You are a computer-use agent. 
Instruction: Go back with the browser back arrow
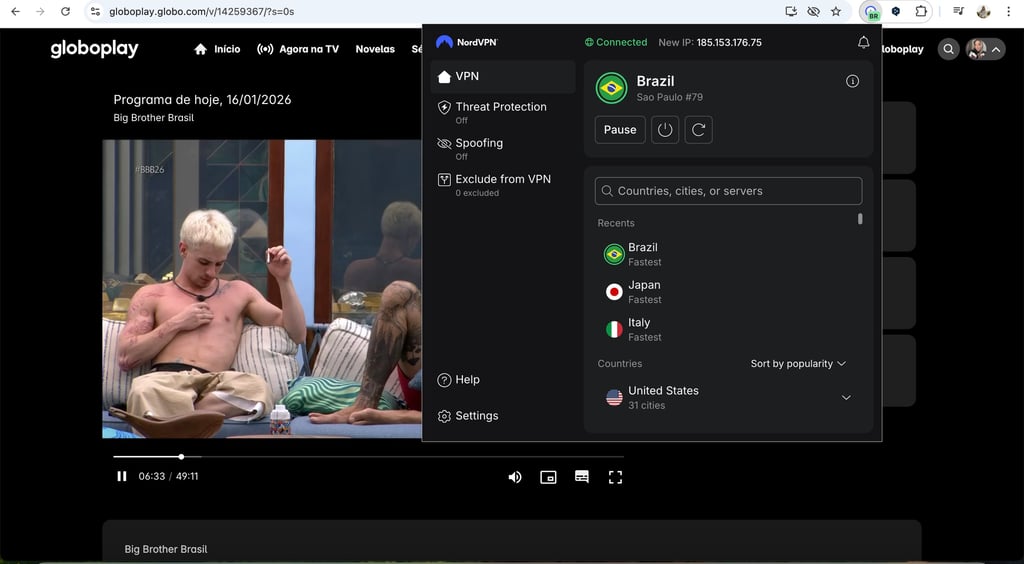coord(16,11)
